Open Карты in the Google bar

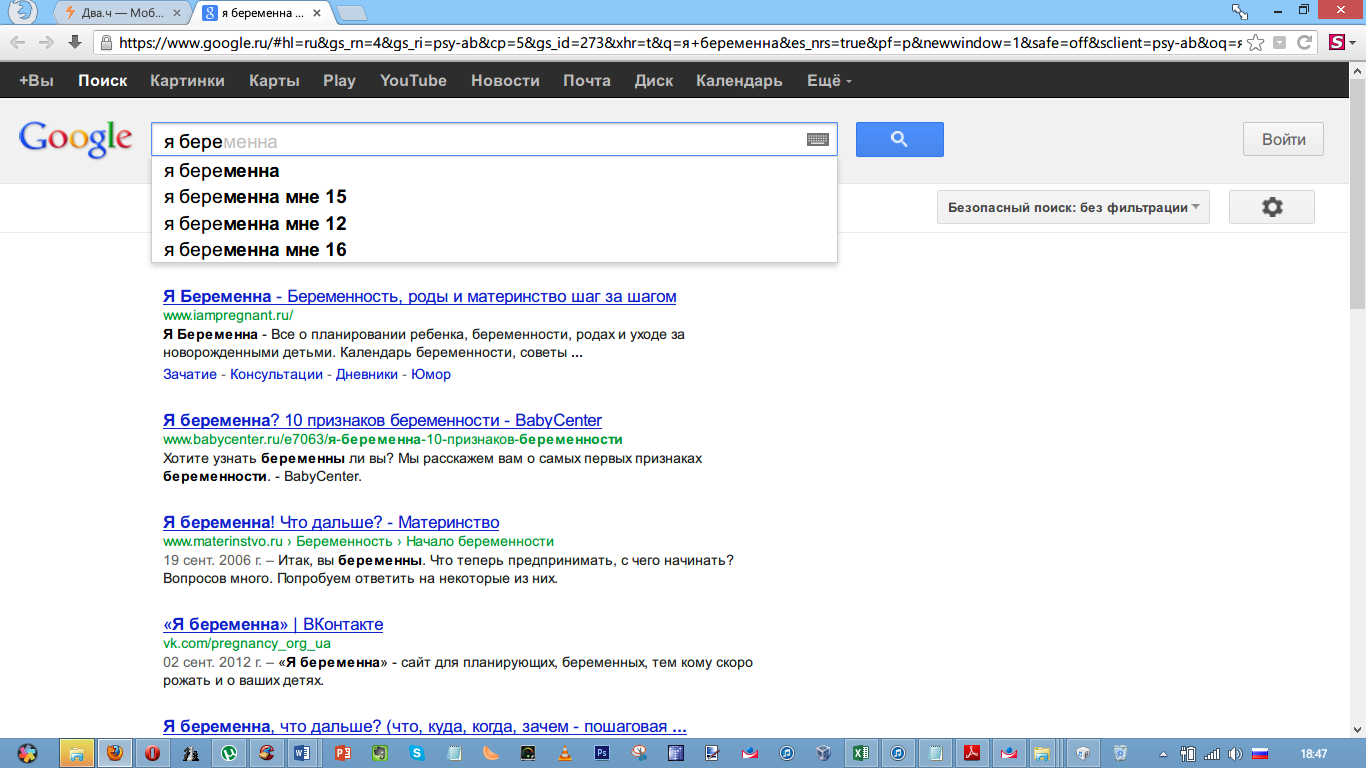(x=274, y=81)
